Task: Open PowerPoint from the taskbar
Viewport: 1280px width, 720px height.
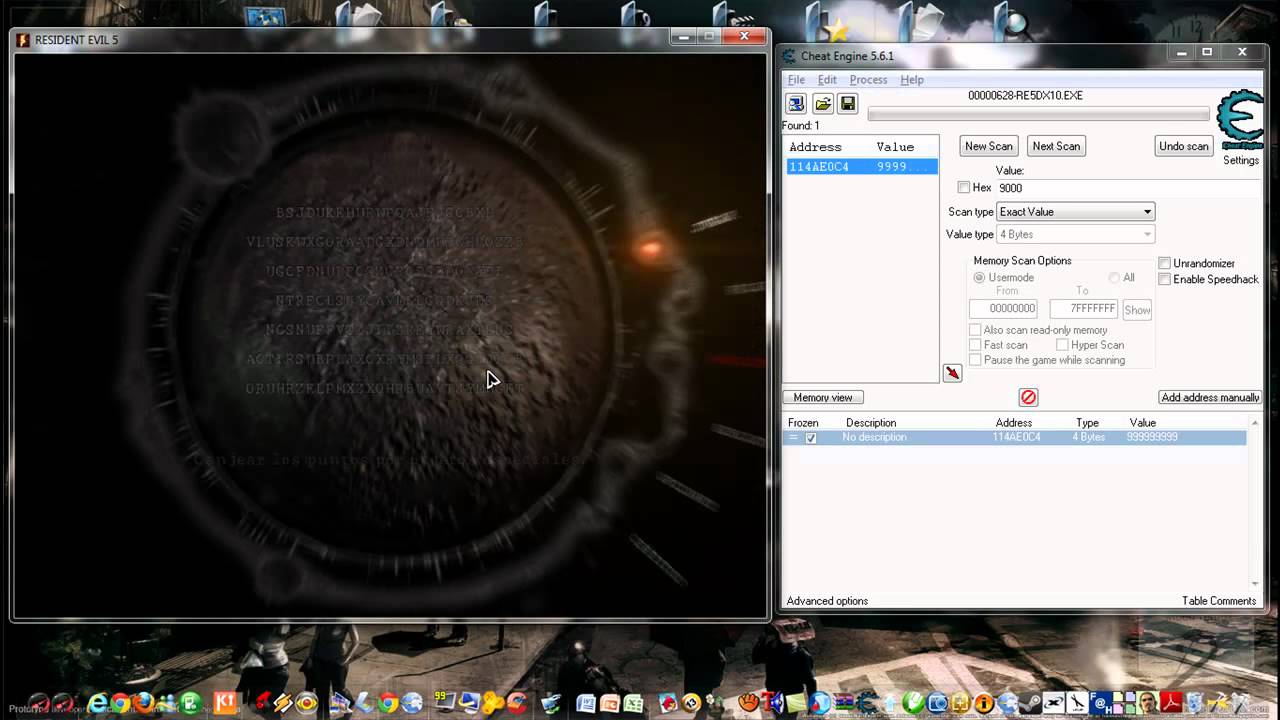Action: coord(609,703)
